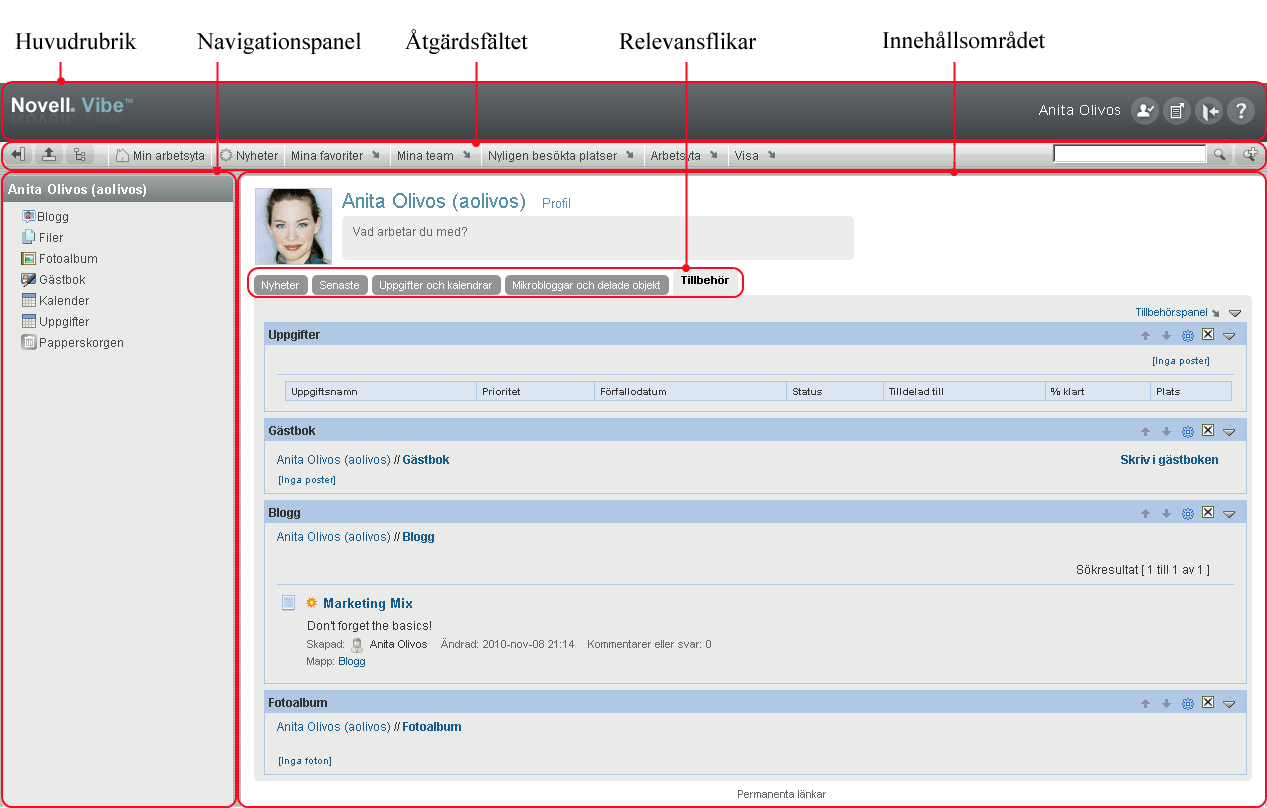
Task: Click the Profil link
Action: click(x=556, y=203)
